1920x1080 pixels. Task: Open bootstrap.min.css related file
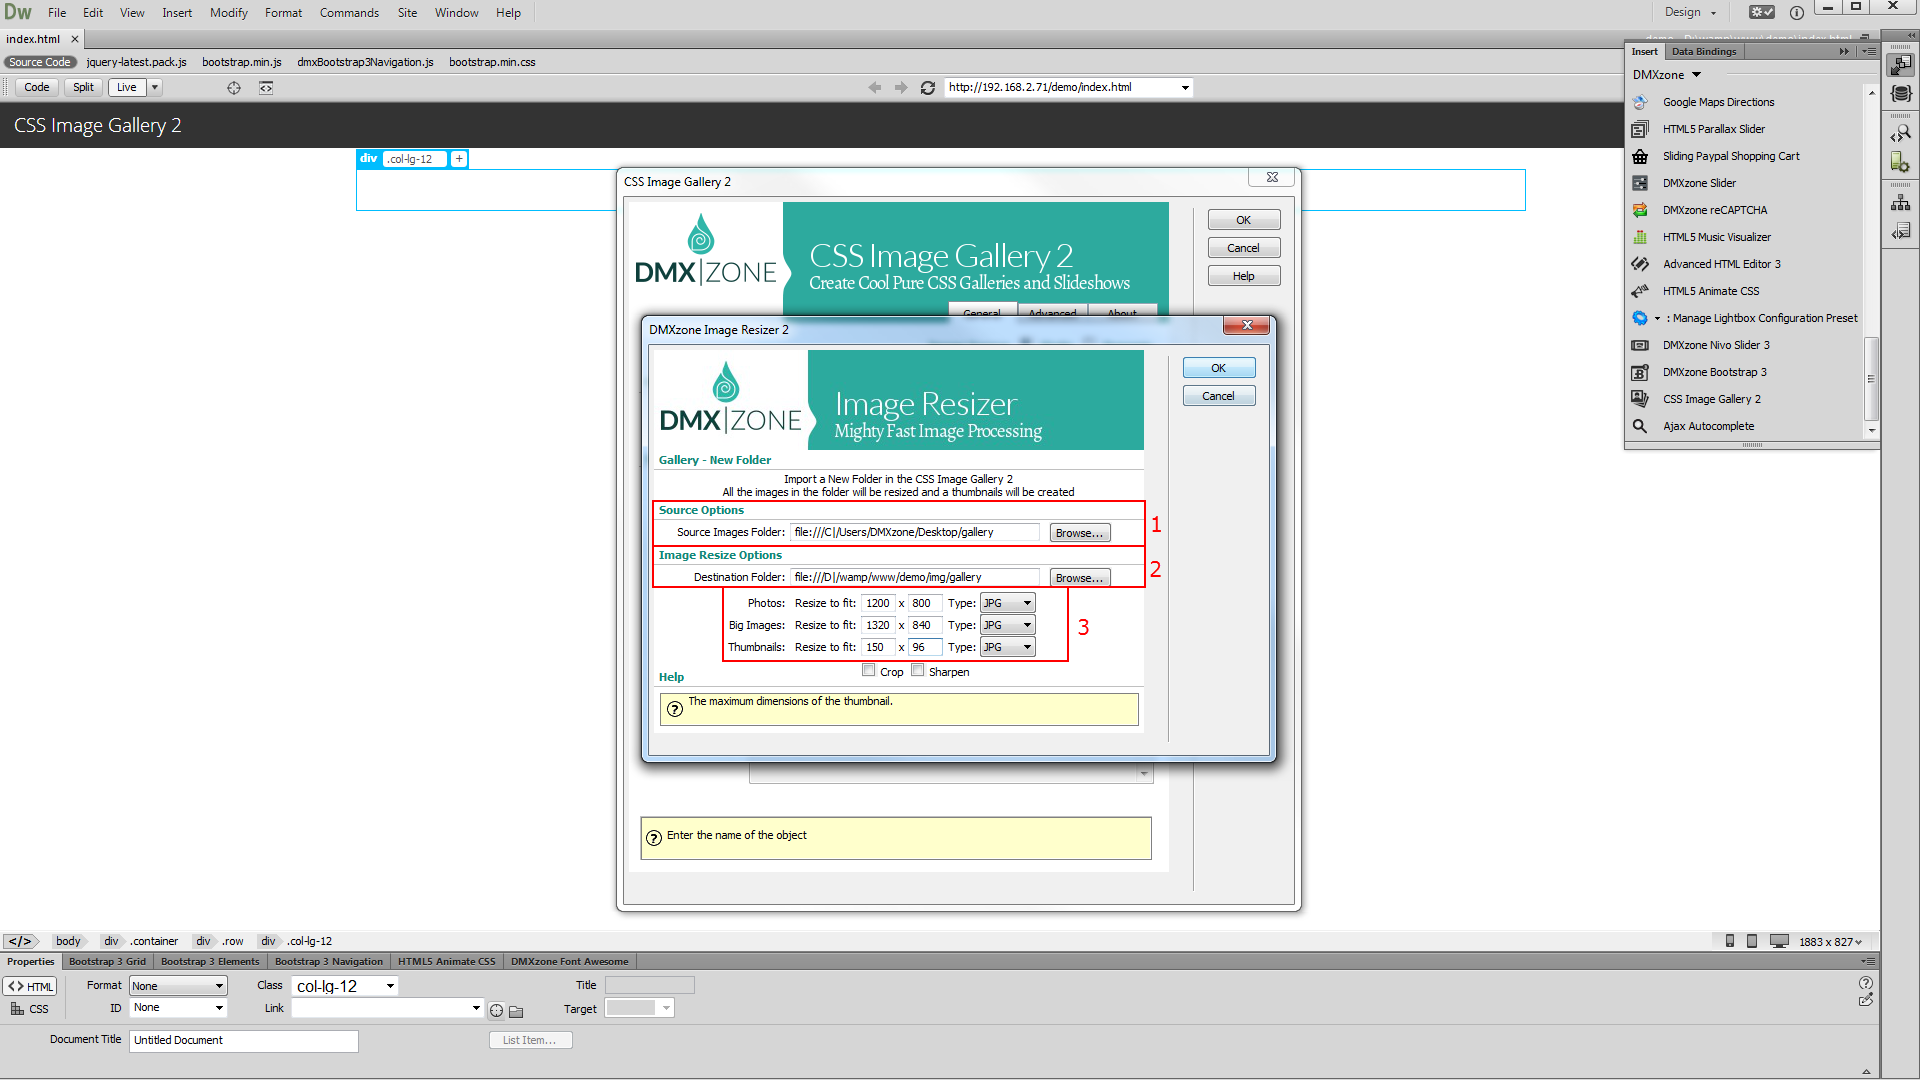[492, 62]
